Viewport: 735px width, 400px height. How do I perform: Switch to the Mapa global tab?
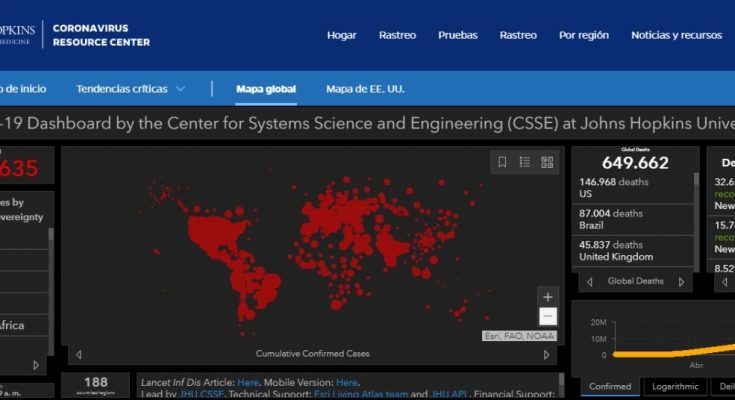click(x=266, y=89)
